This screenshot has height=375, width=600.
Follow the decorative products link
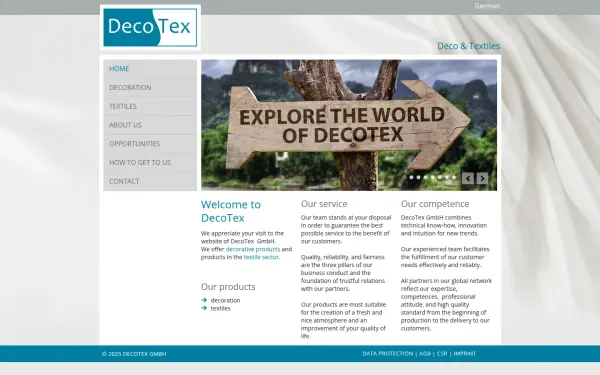click(x=253, y=249)
